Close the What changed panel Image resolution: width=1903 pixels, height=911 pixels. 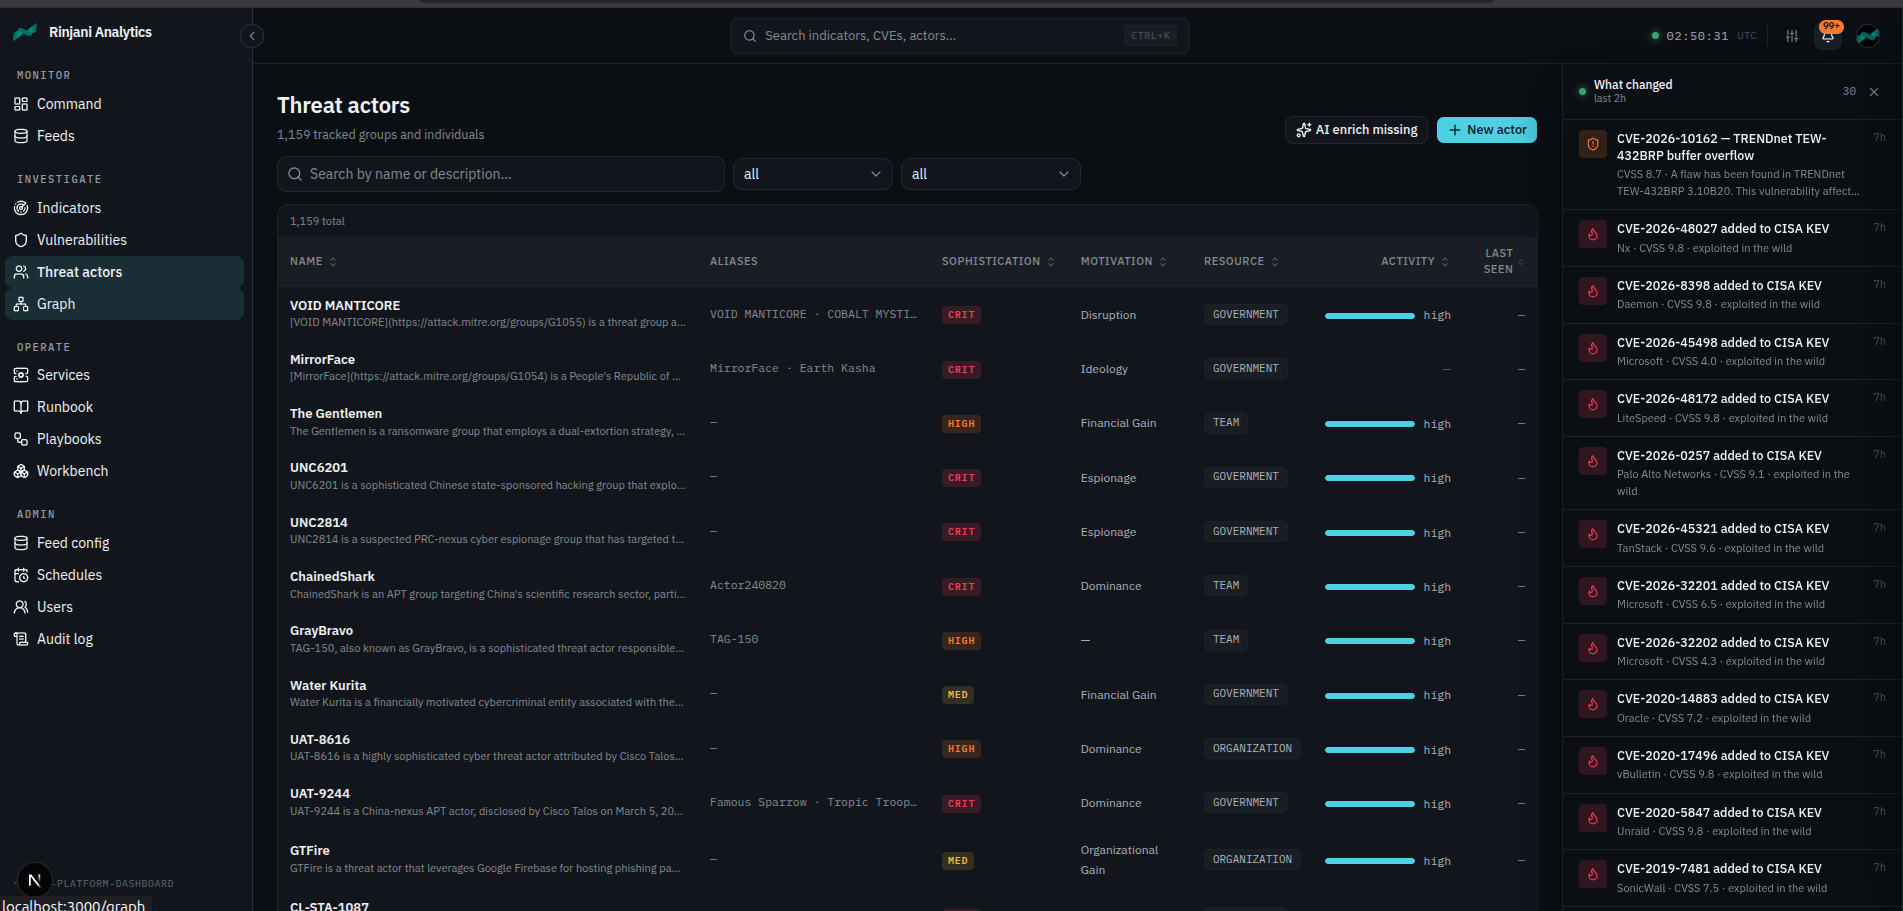click(x=1874, y=92)
